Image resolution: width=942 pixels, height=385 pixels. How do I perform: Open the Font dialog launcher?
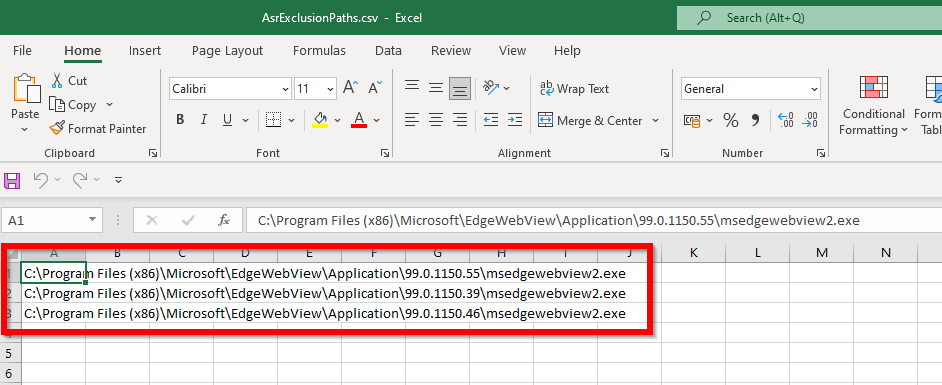point(384,154)
